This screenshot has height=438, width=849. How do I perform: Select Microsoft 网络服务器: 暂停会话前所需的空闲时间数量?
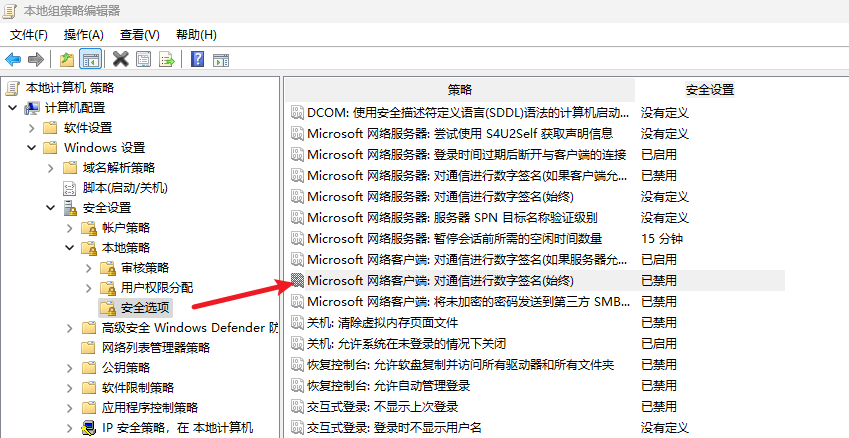(455, 238)
